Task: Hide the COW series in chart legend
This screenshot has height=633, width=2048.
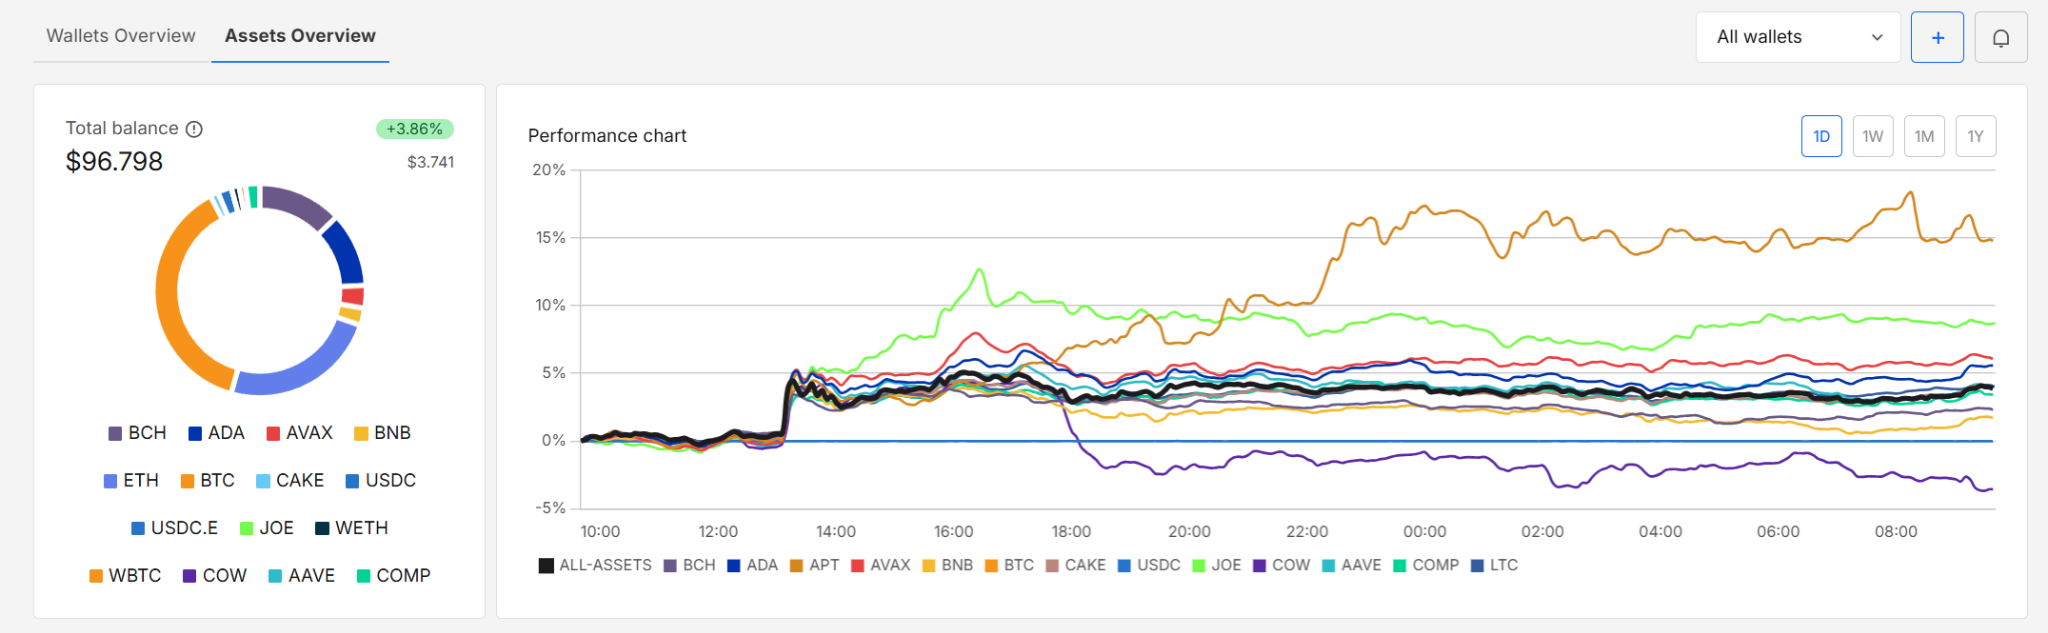Action: [x=1281, y=566]
